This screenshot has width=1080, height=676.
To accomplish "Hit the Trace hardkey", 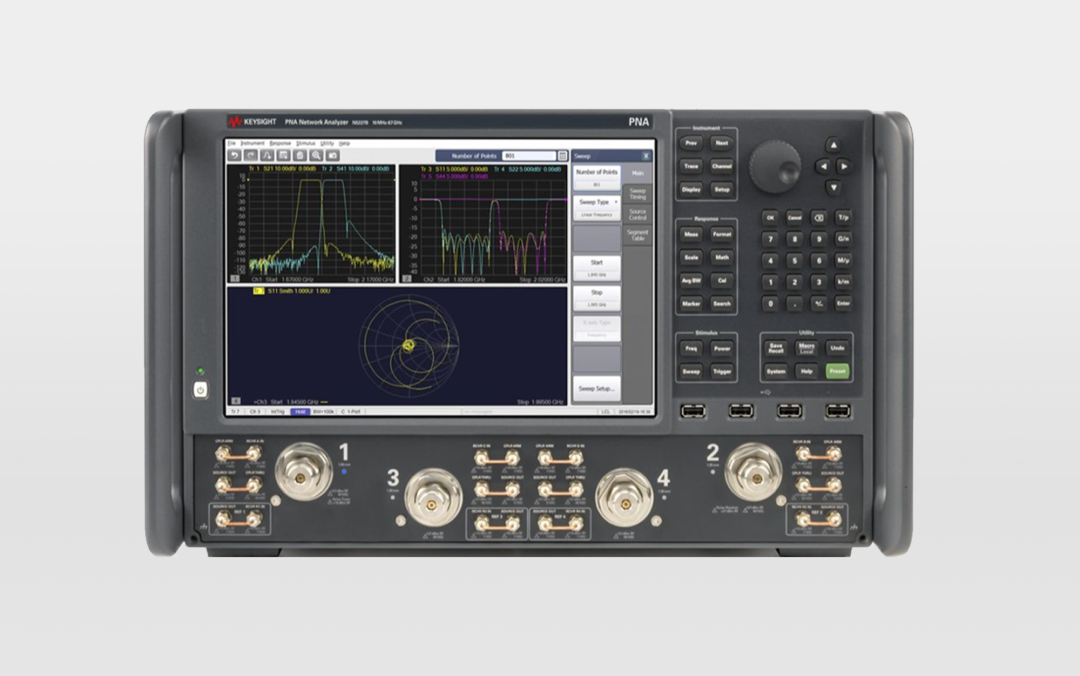I will [691, 166].
